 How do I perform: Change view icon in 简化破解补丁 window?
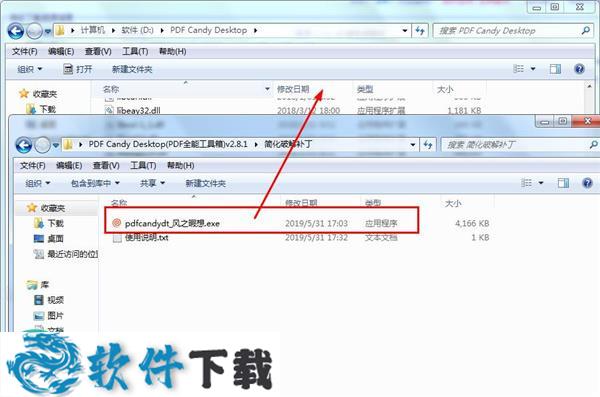coord(527,183)
